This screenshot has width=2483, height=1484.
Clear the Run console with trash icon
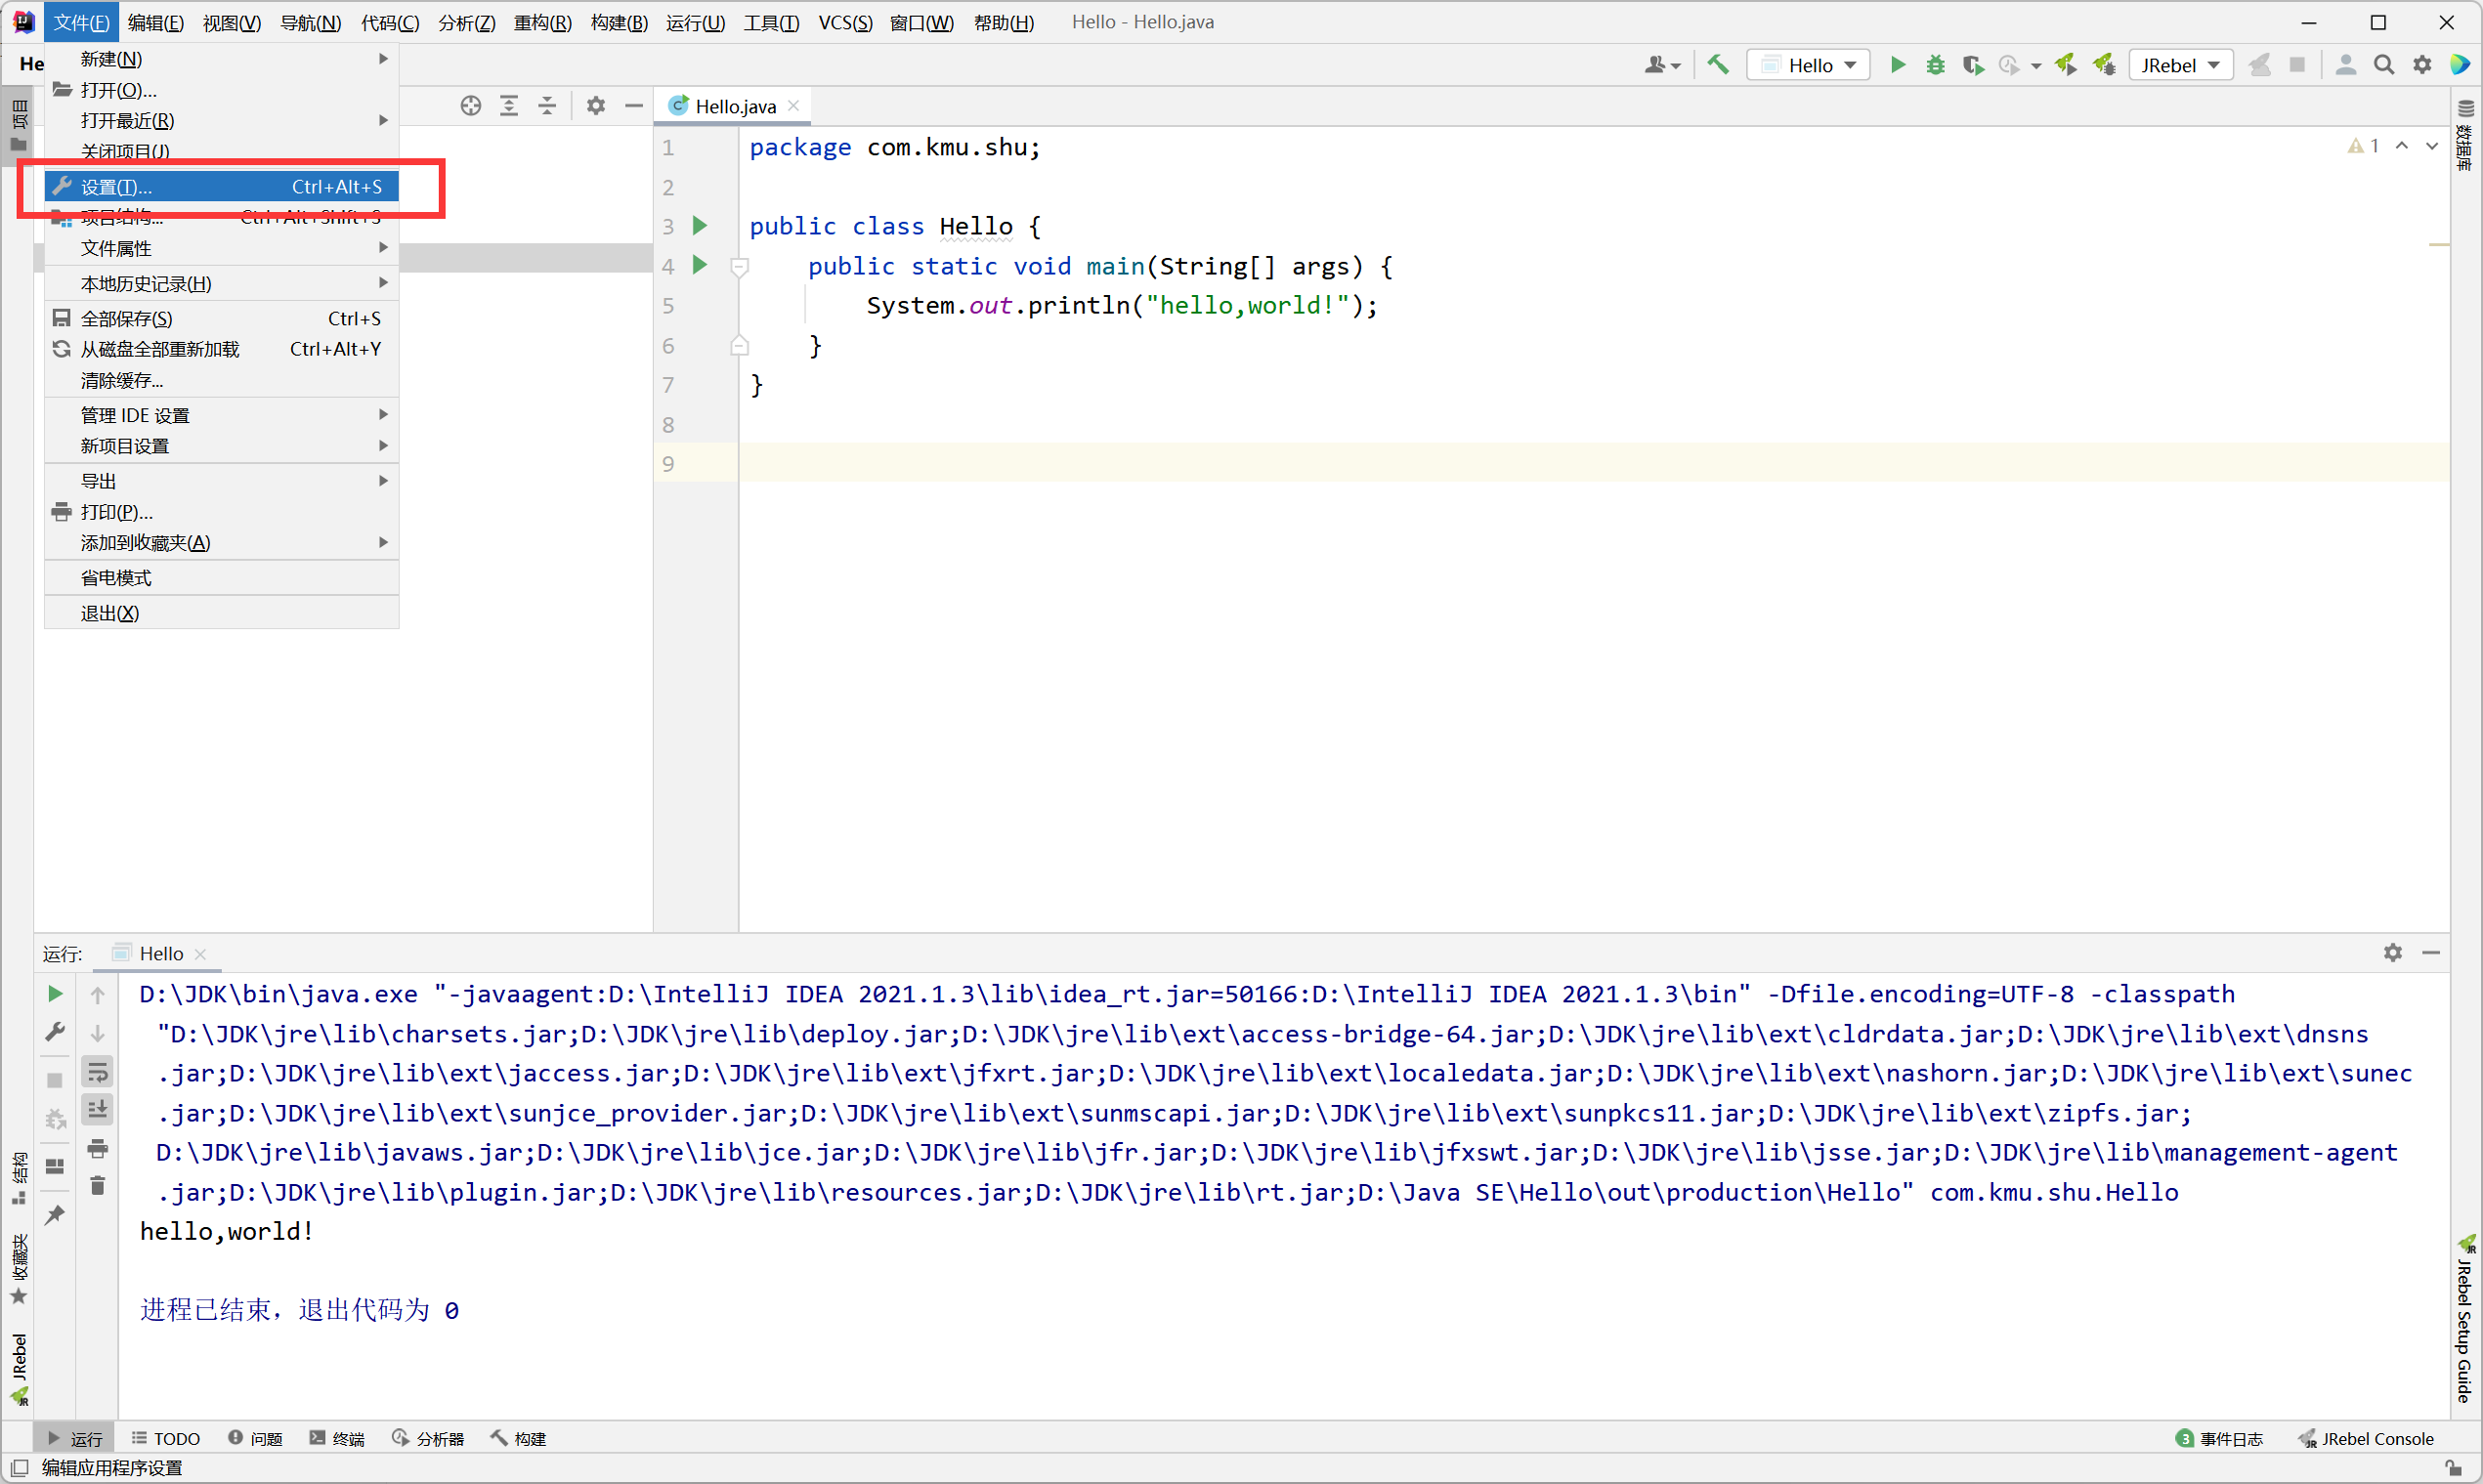point(97,1185)
